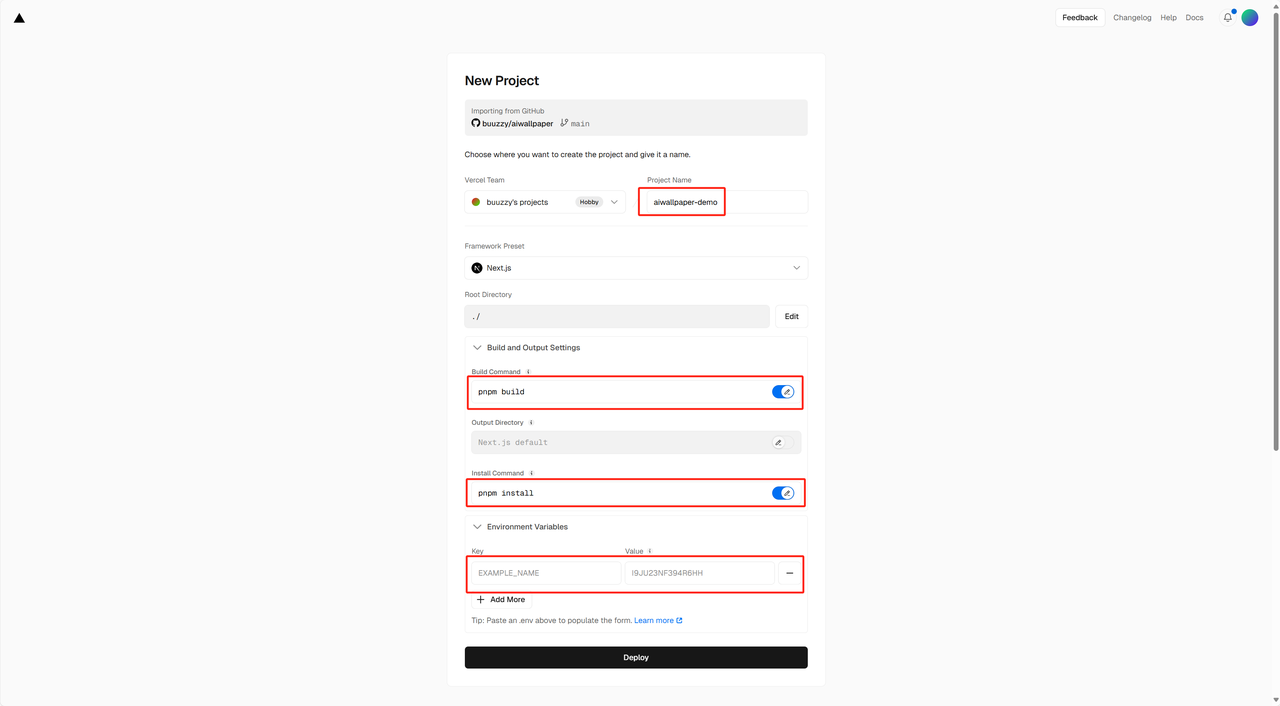Open the user avatar menu

(1250, 17)
